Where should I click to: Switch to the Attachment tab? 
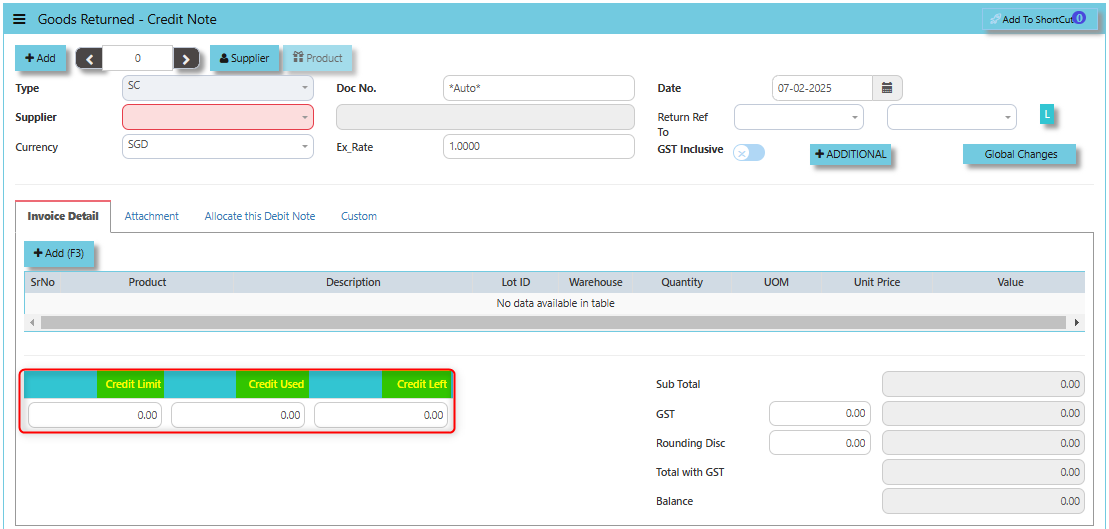152,216
